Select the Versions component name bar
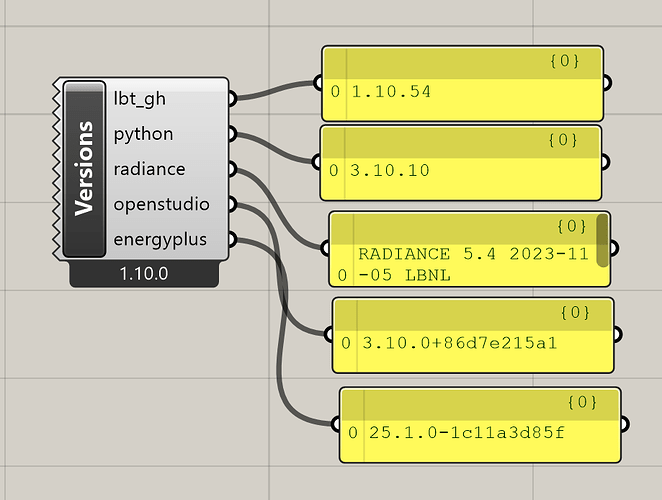 pos(84,169)
